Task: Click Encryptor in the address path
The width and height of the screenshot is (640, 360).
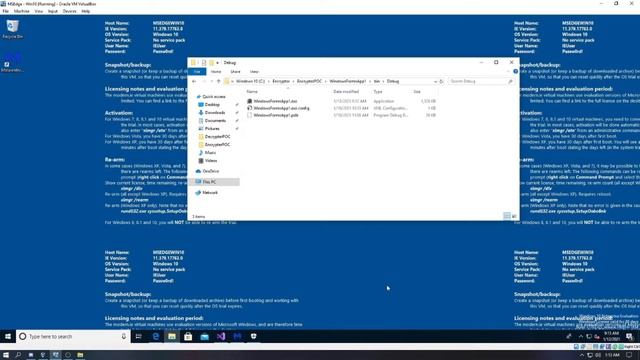Action: (x=281, y=81)
